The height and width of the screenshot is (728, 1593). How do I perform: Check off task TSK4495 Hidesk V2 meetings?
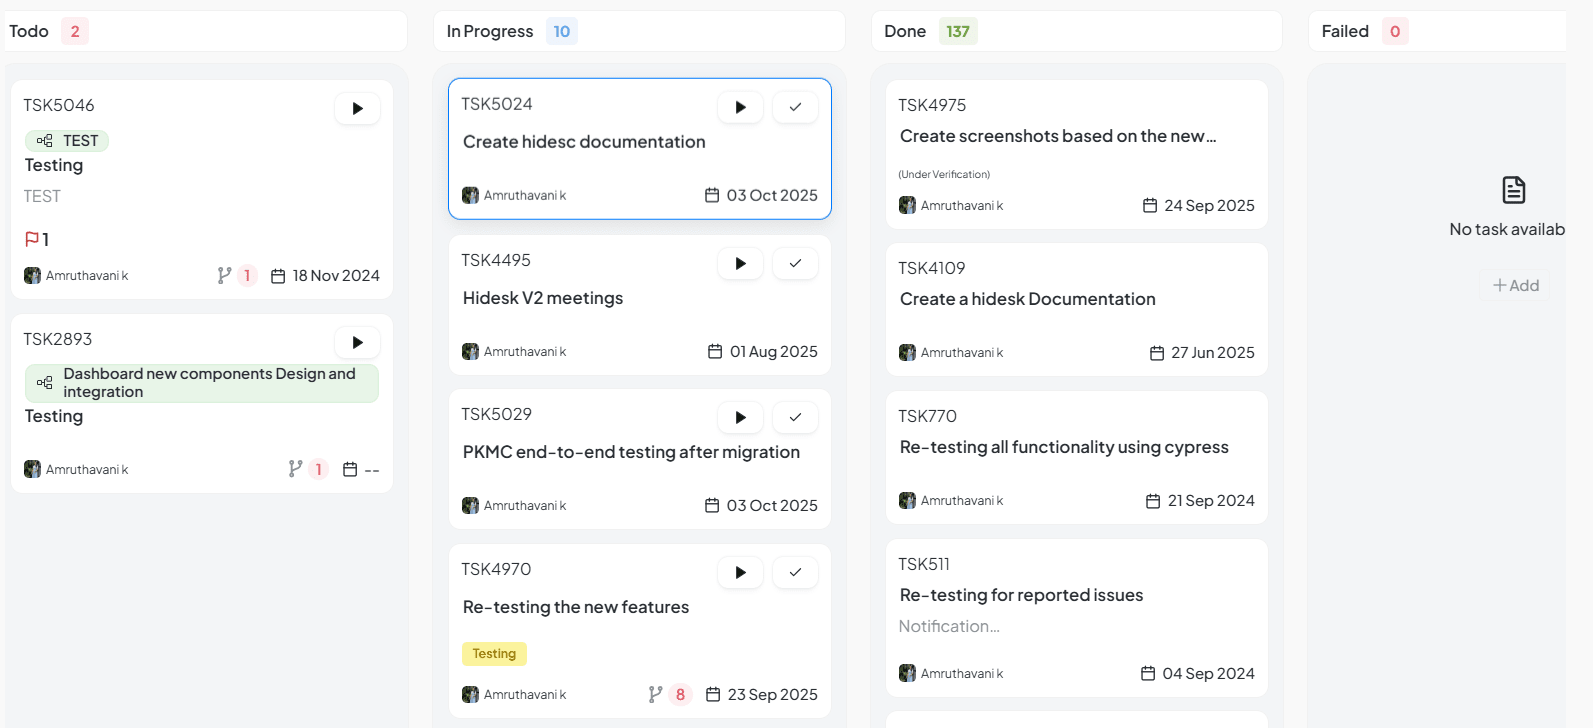795,263
